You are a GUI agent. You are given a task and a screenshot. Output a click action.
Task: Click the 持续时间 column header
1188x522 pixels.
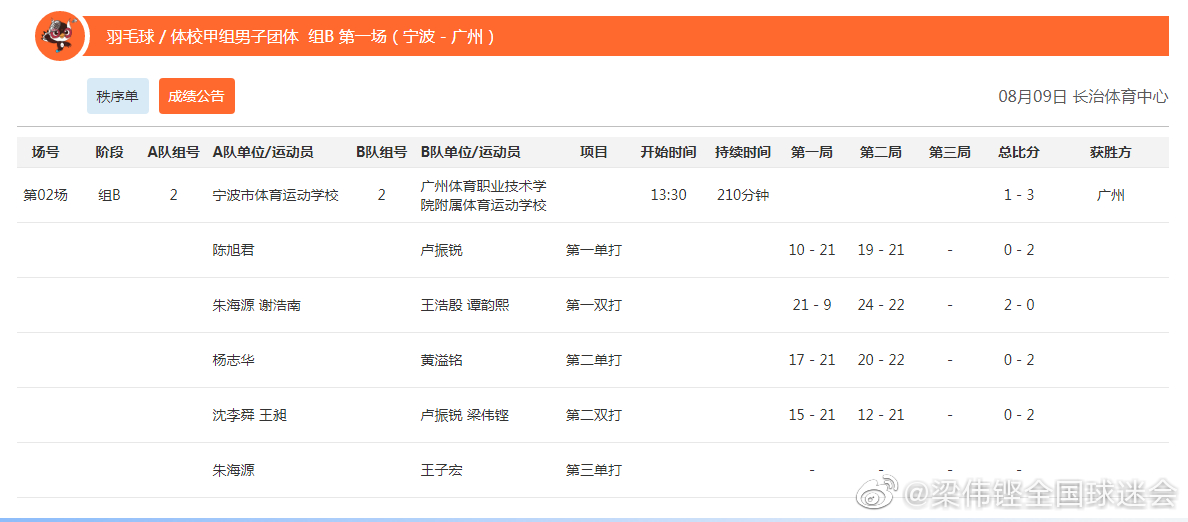tap(742, 153)
